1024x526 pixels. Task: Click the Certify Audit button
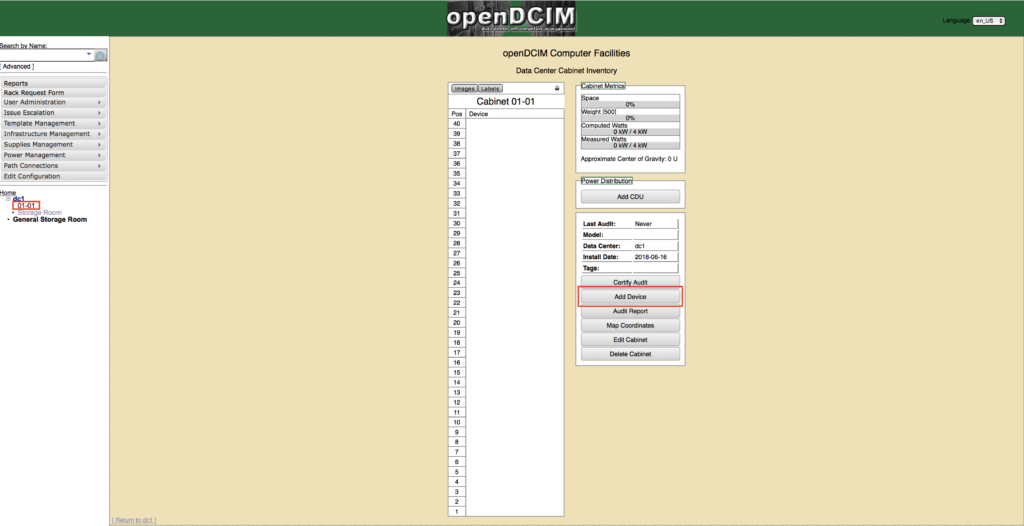(x=630, y=282)
